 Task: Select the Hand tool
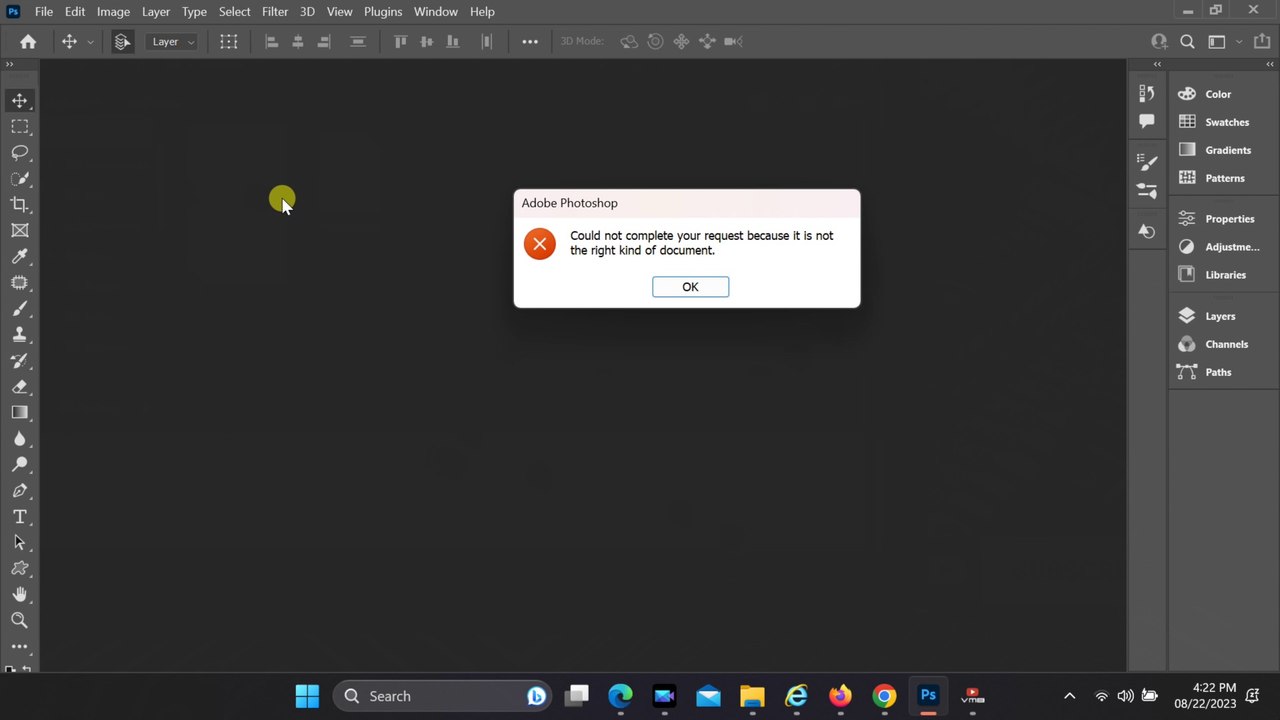(19, 594)
